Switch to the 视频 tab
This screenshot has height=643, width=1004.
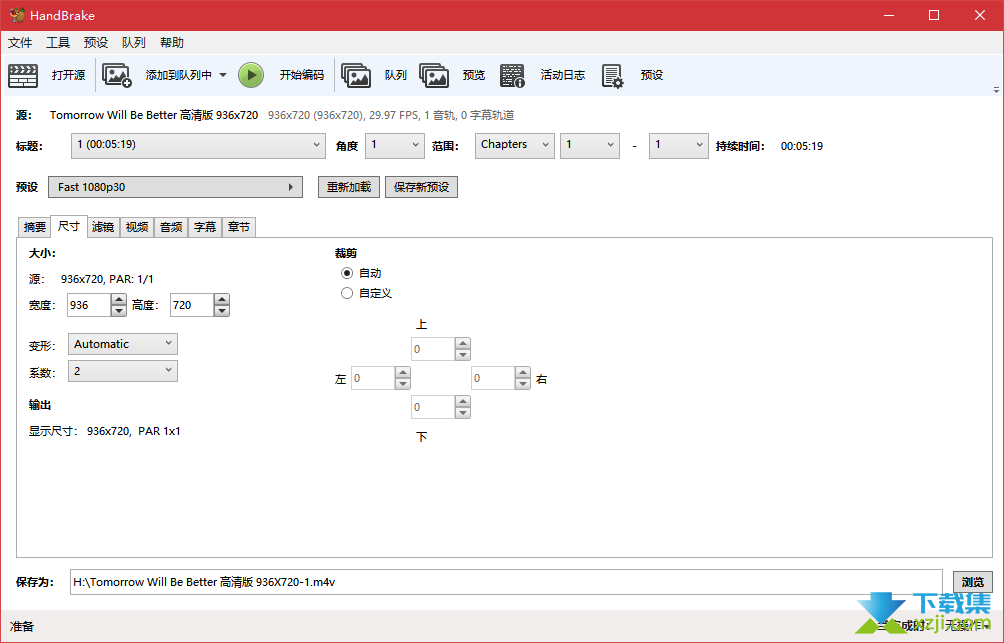click(137, 227)
